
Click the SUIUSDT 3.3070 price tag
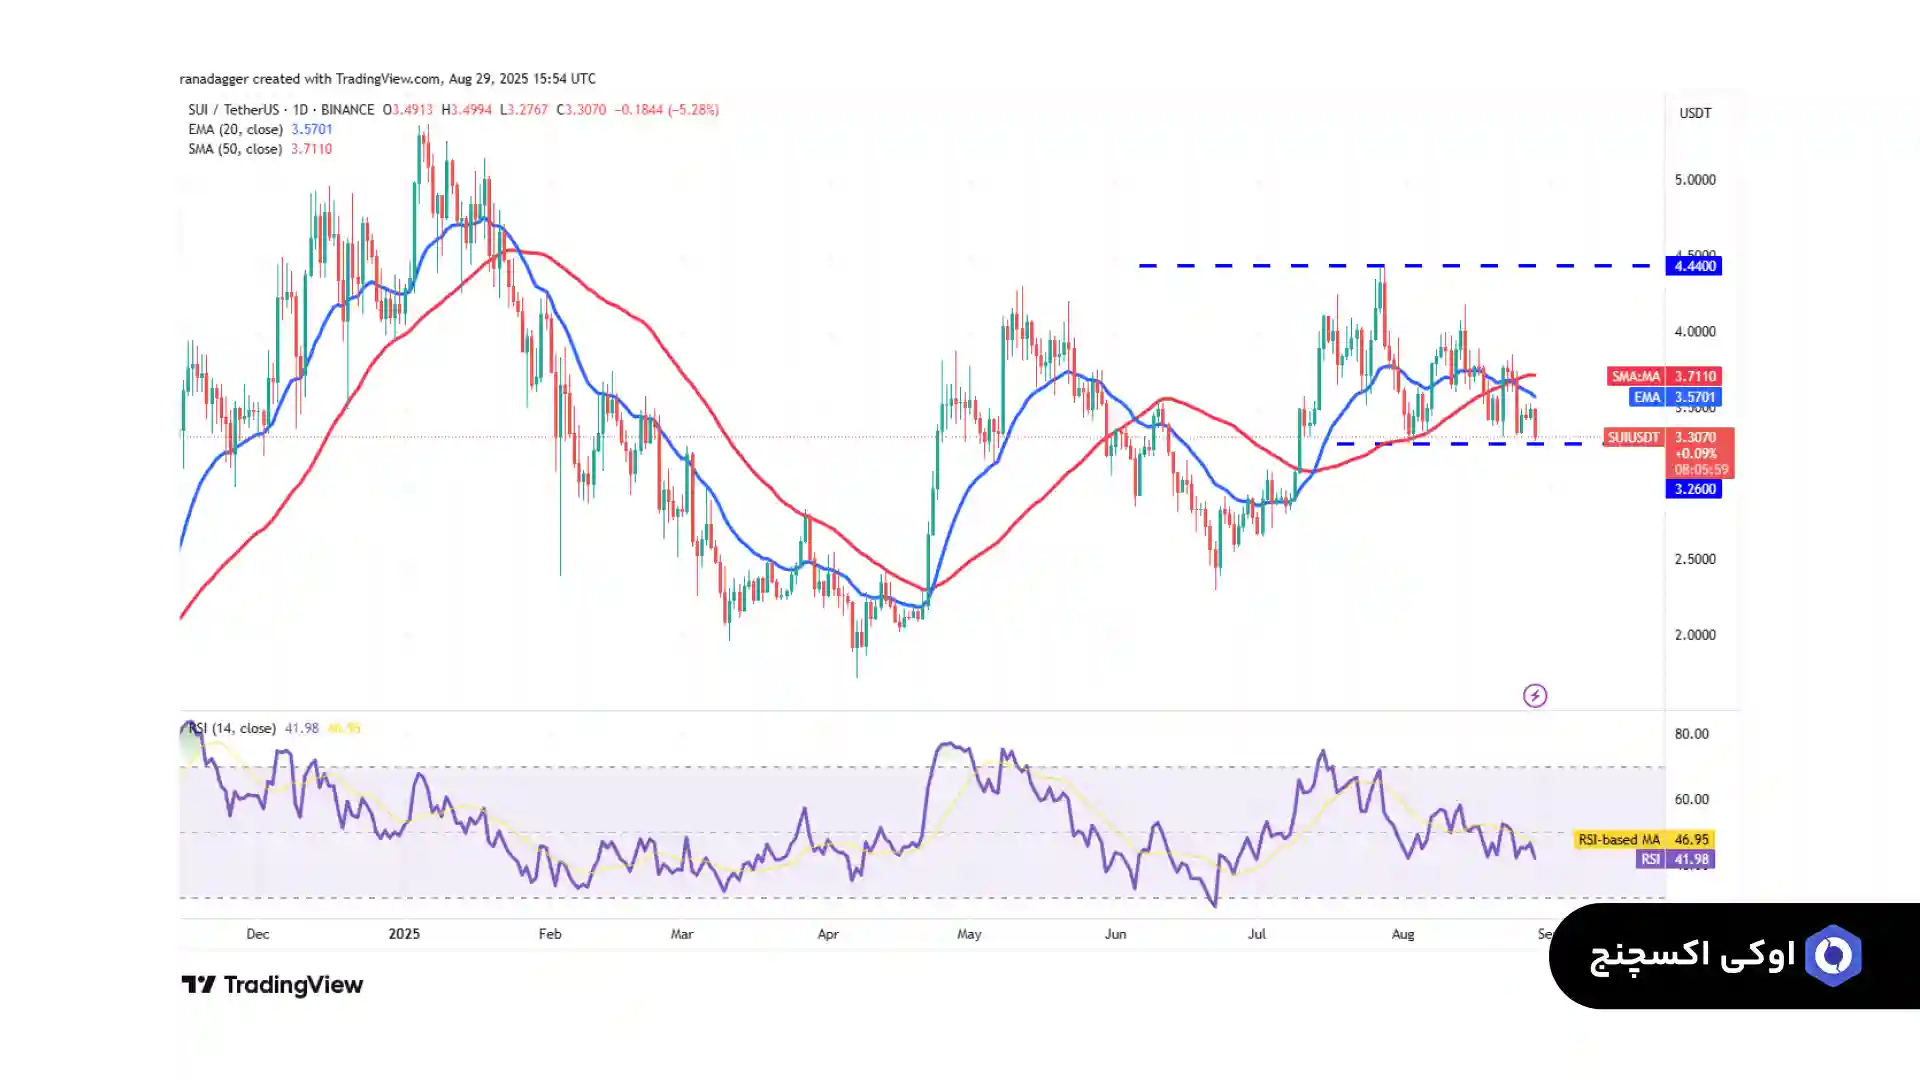[x=1668, y=438]
